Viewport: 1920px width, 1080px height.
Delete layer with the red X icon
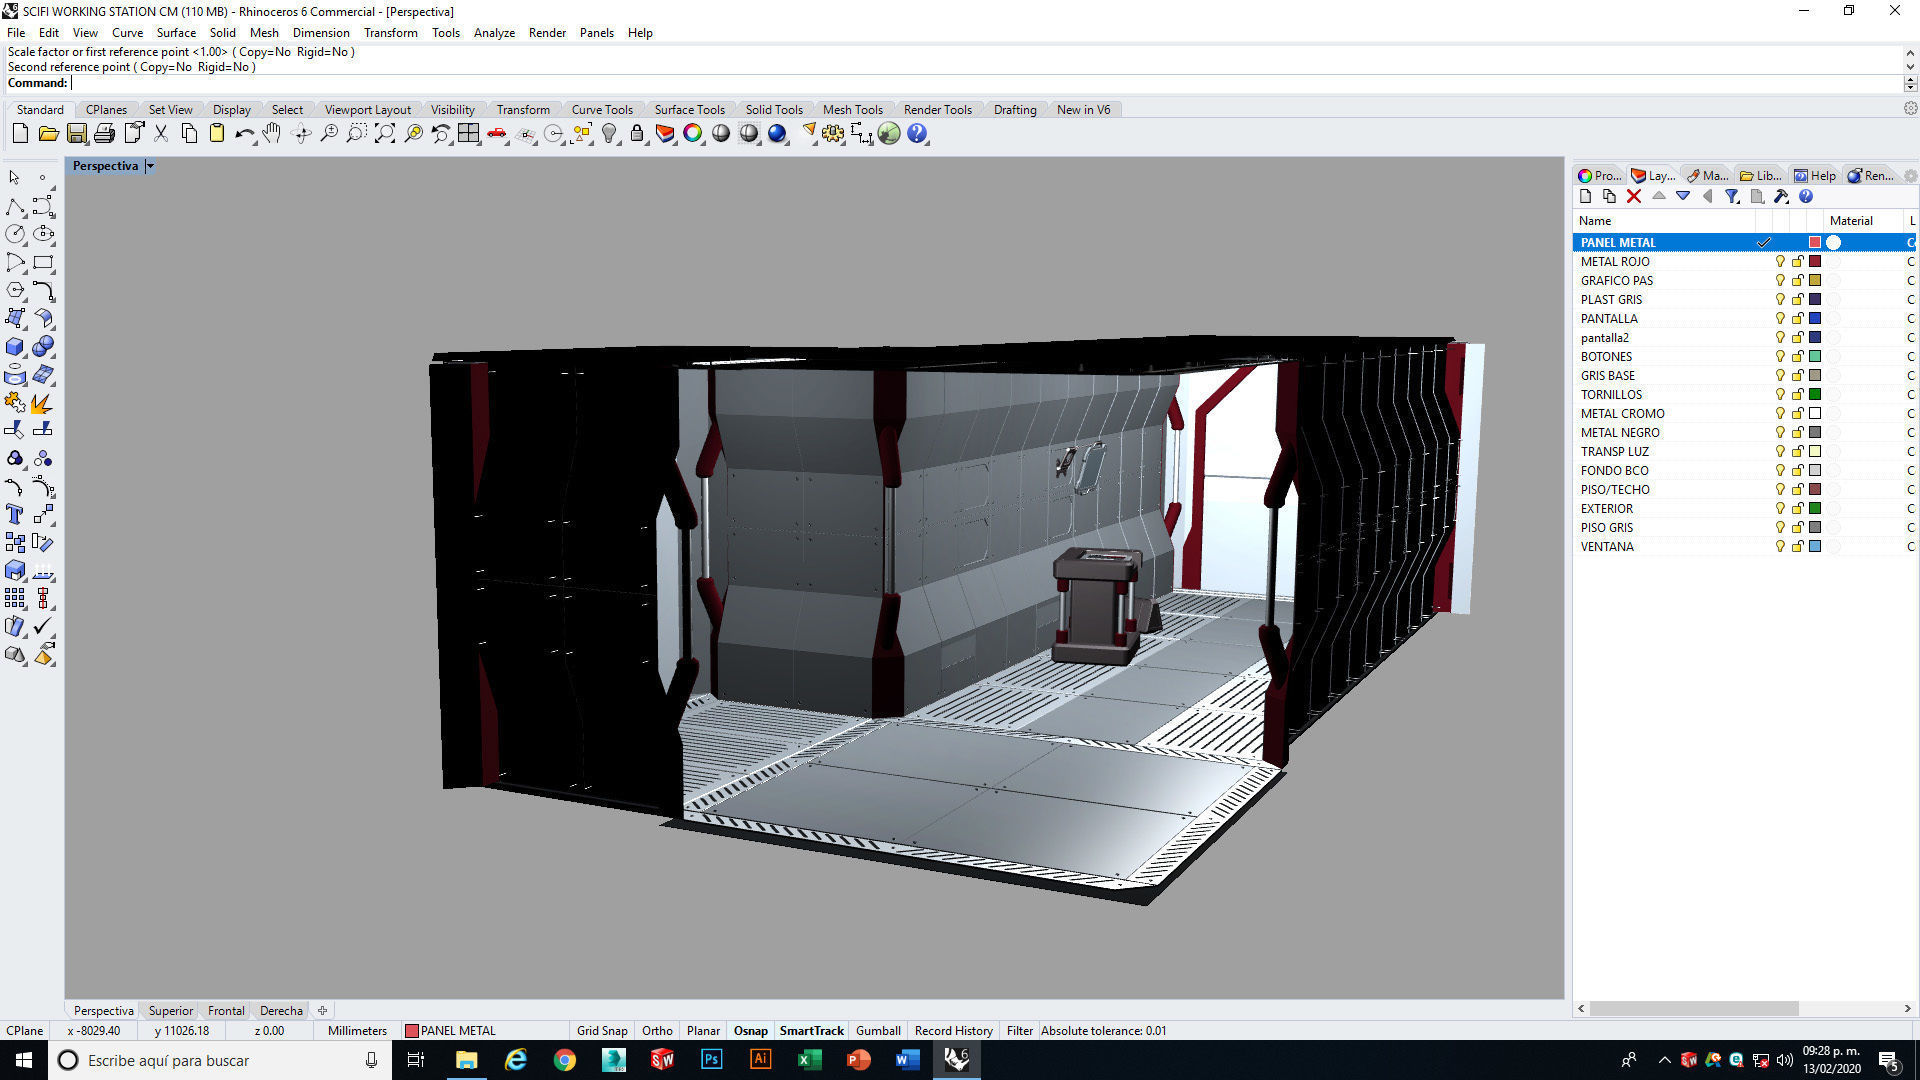click(x=1634, y=197)
